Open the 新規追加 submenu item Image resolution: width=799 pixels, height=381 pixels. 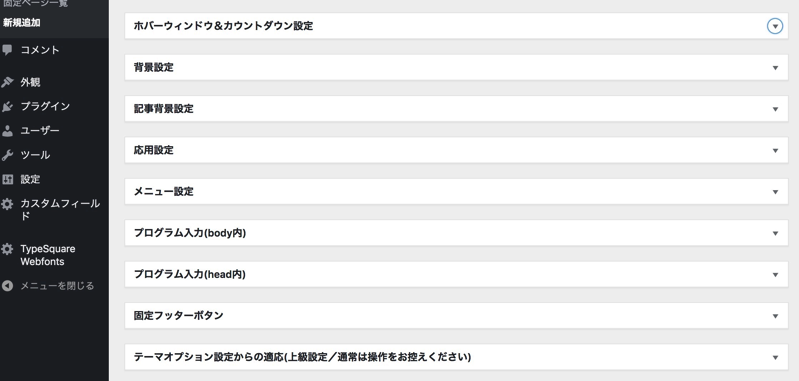coord(21,23)
